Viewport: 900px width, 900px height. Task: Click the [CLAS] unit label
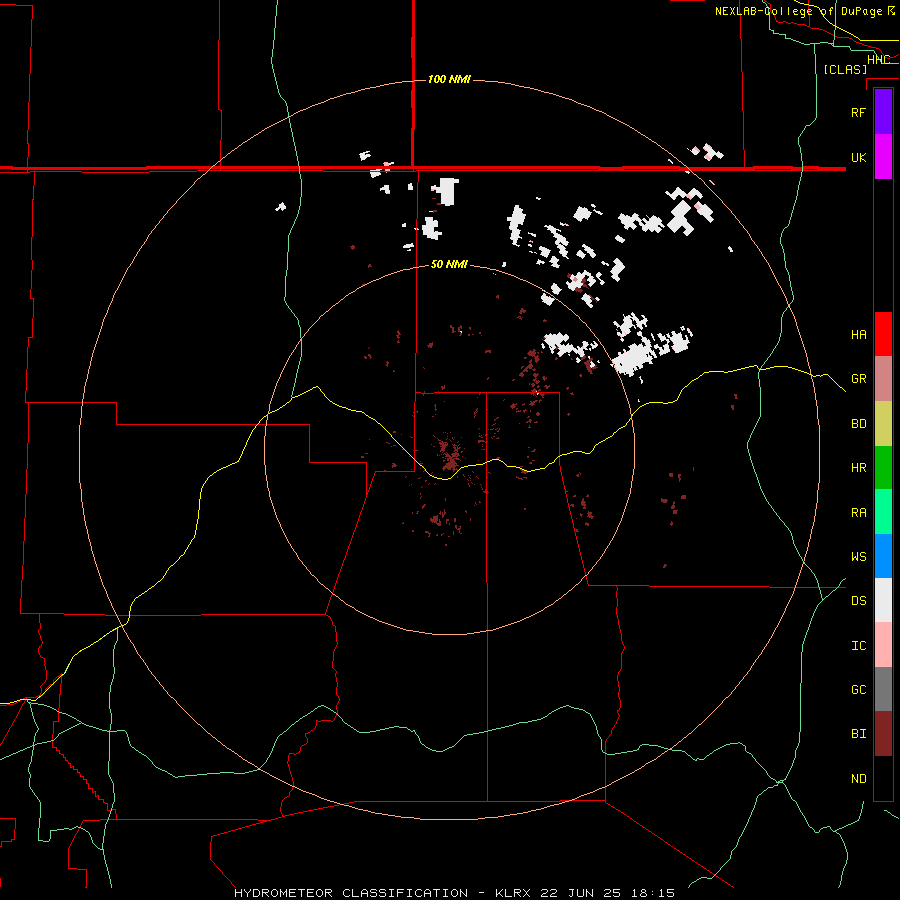coord(845,69)
